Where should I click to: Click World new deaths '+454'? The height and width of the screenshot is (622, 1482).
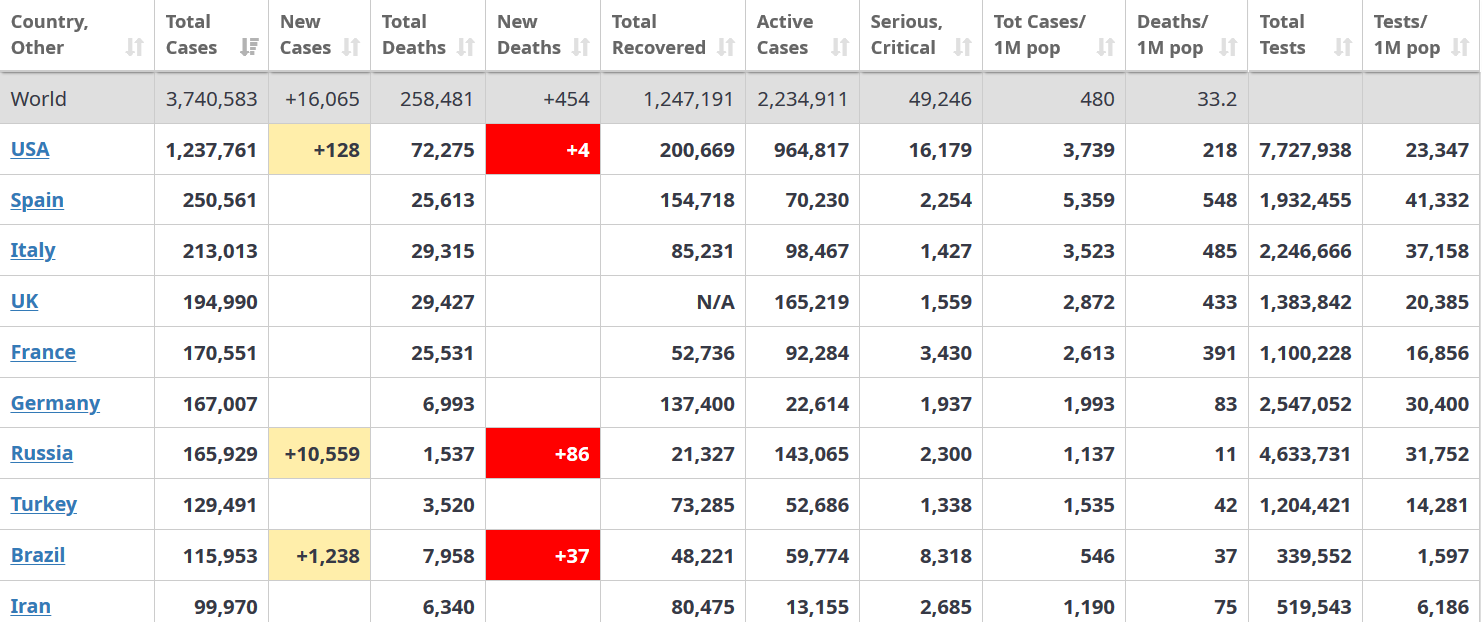(x=566, y=99)
